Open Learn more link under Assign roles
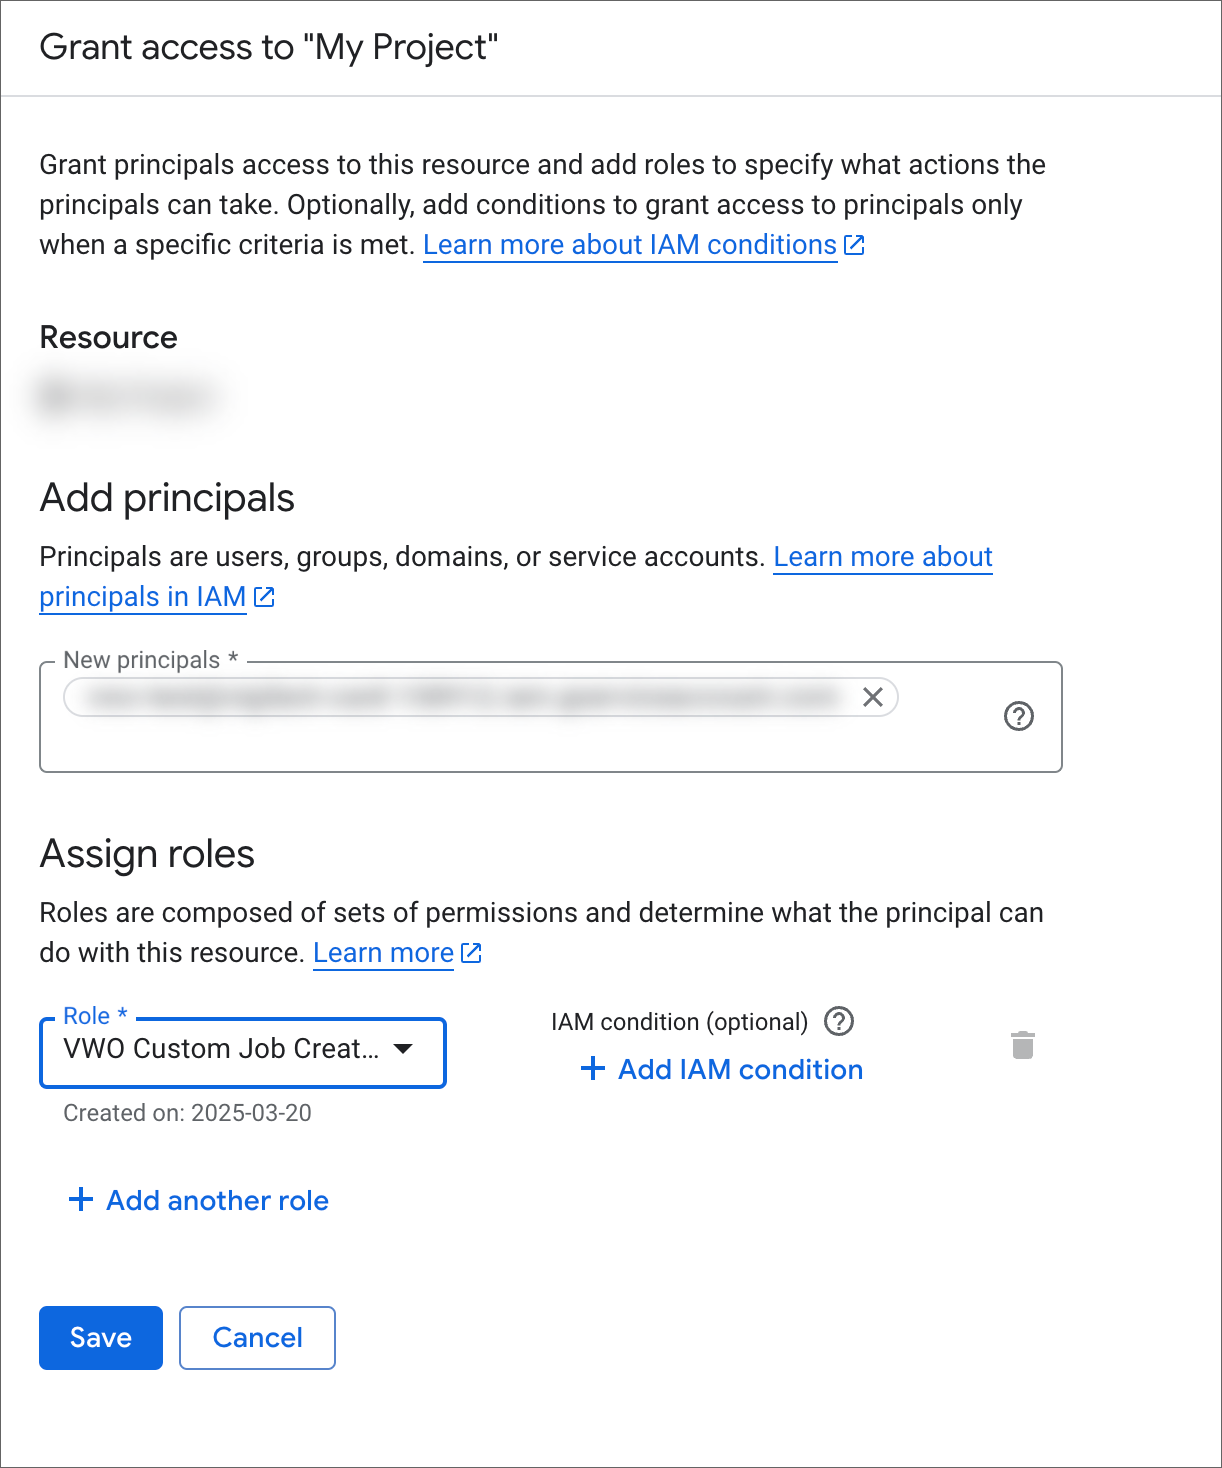The height and width of the screenshot is (1468, 1222). pos(384,953)
